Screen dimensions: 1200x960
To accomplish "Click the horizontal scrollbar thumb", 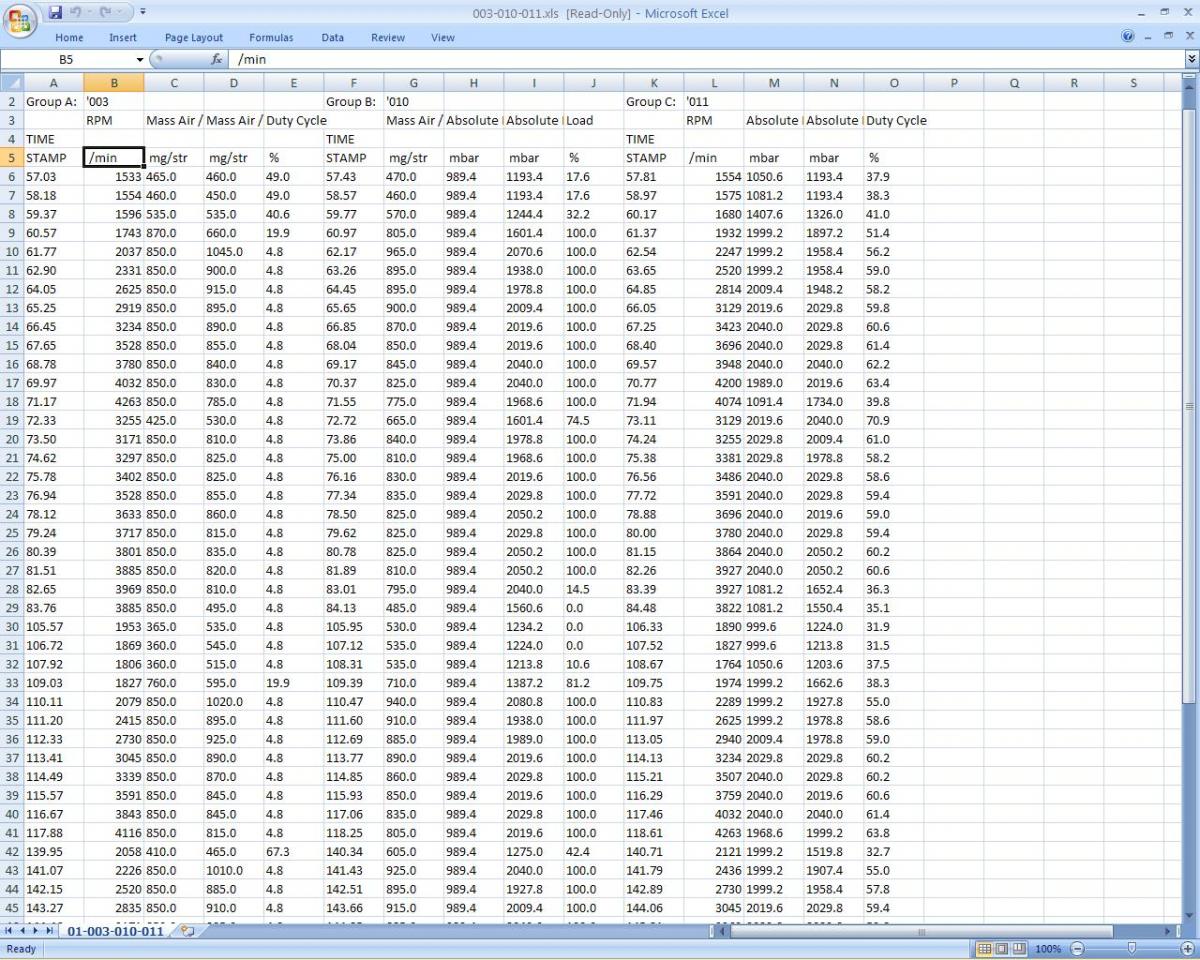I will click(x=922, y=931).
